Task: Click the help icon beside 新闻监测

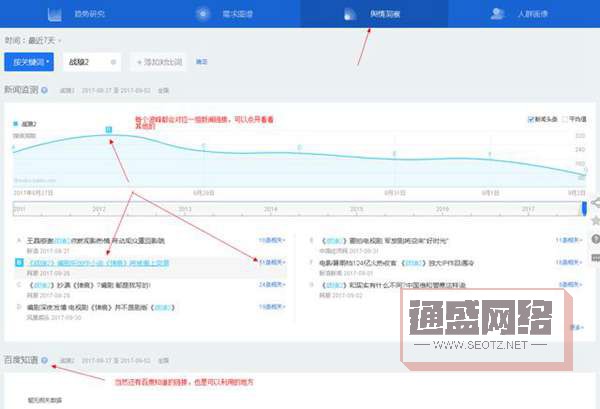Action: [44, 90]
